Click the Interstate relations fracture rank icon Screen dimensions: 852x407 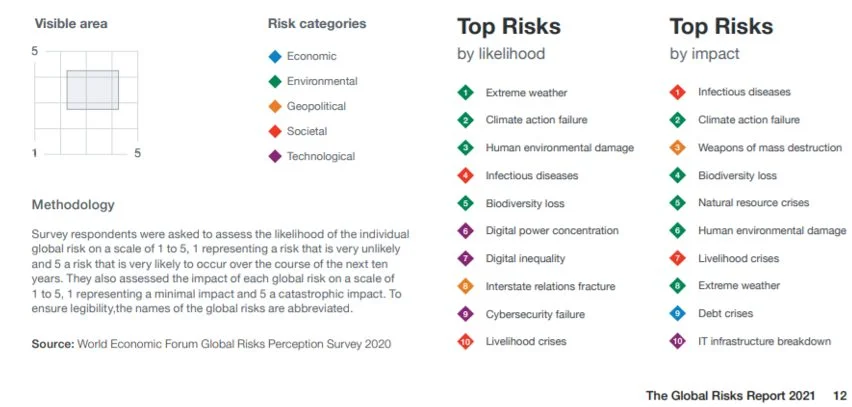tap(465, 286)
